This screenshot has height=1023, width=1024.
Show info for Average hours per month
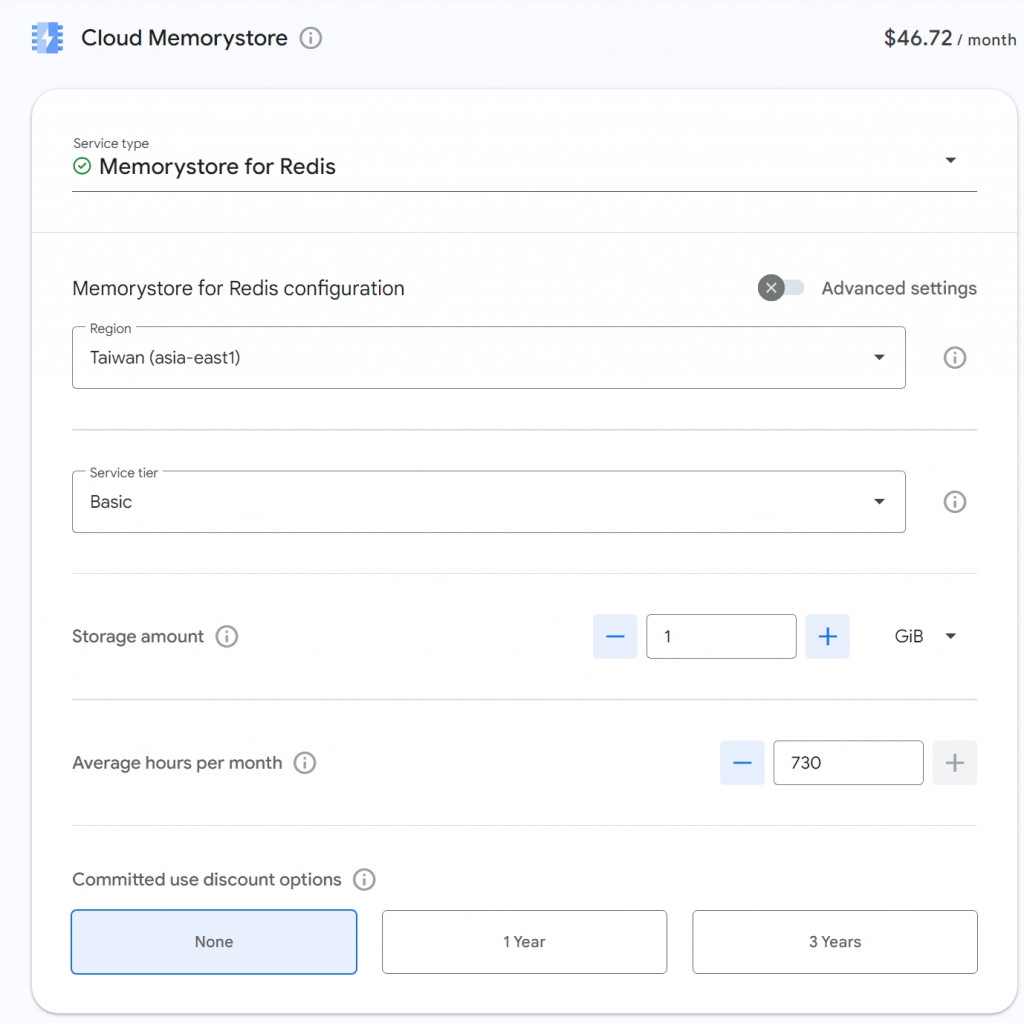click(x=305, y=763)
